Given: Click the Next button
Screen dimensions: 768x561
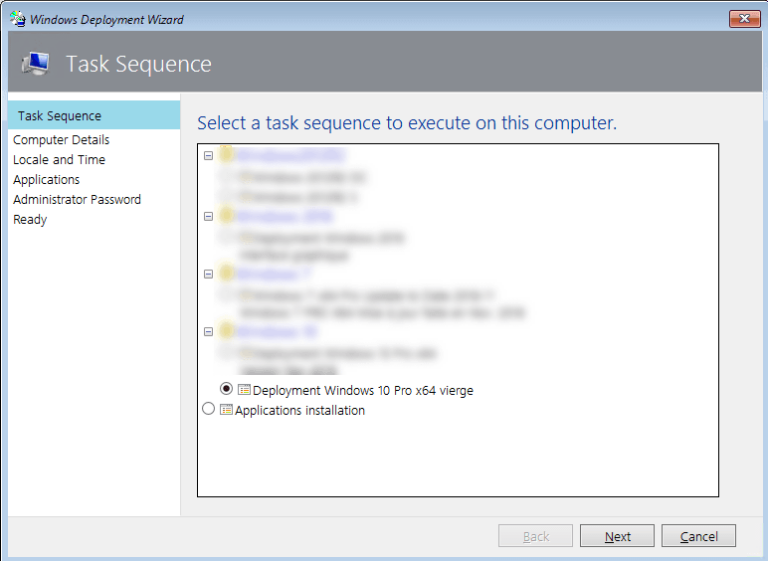Looking at the screenshot, I should pos(617,536).
